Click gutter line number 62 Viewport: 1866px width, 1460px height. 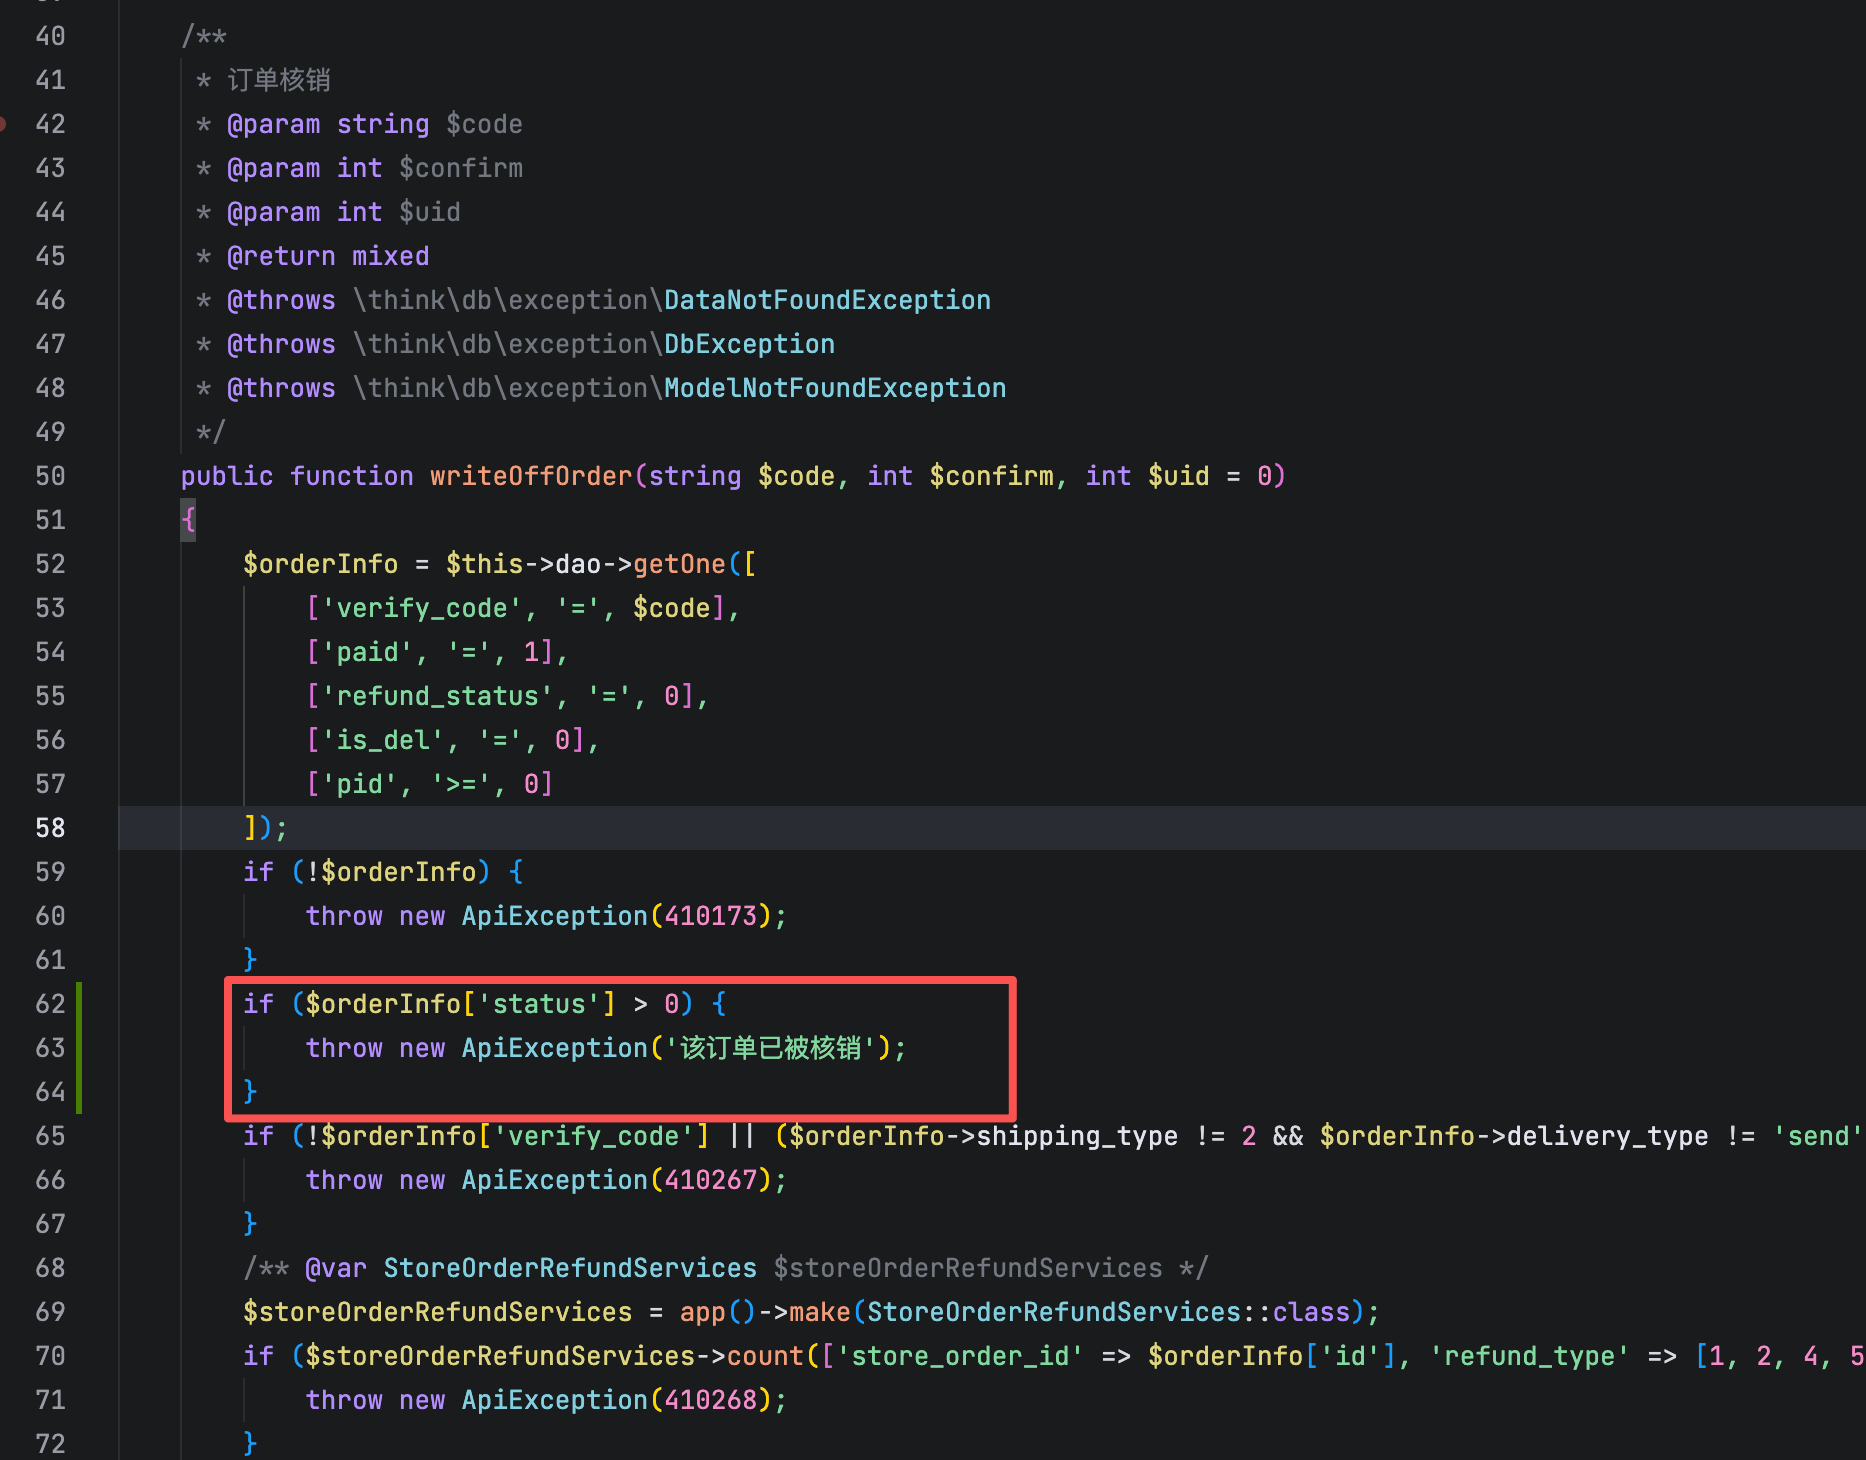pyautogui.click(x=50, y=1004)
